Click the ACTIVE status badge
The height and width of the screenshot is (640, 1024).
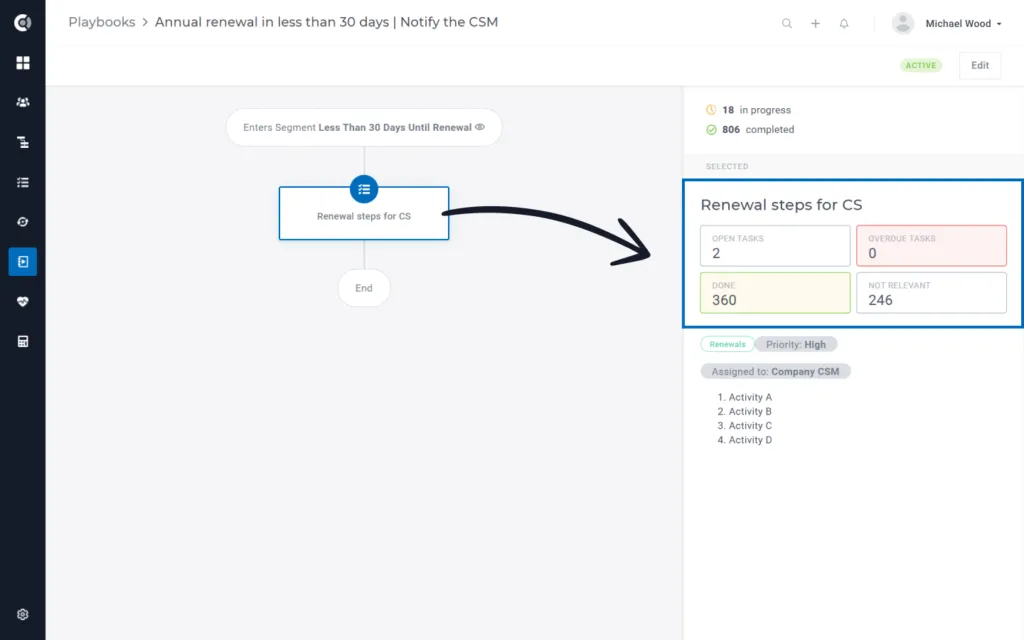pos(921,65)
